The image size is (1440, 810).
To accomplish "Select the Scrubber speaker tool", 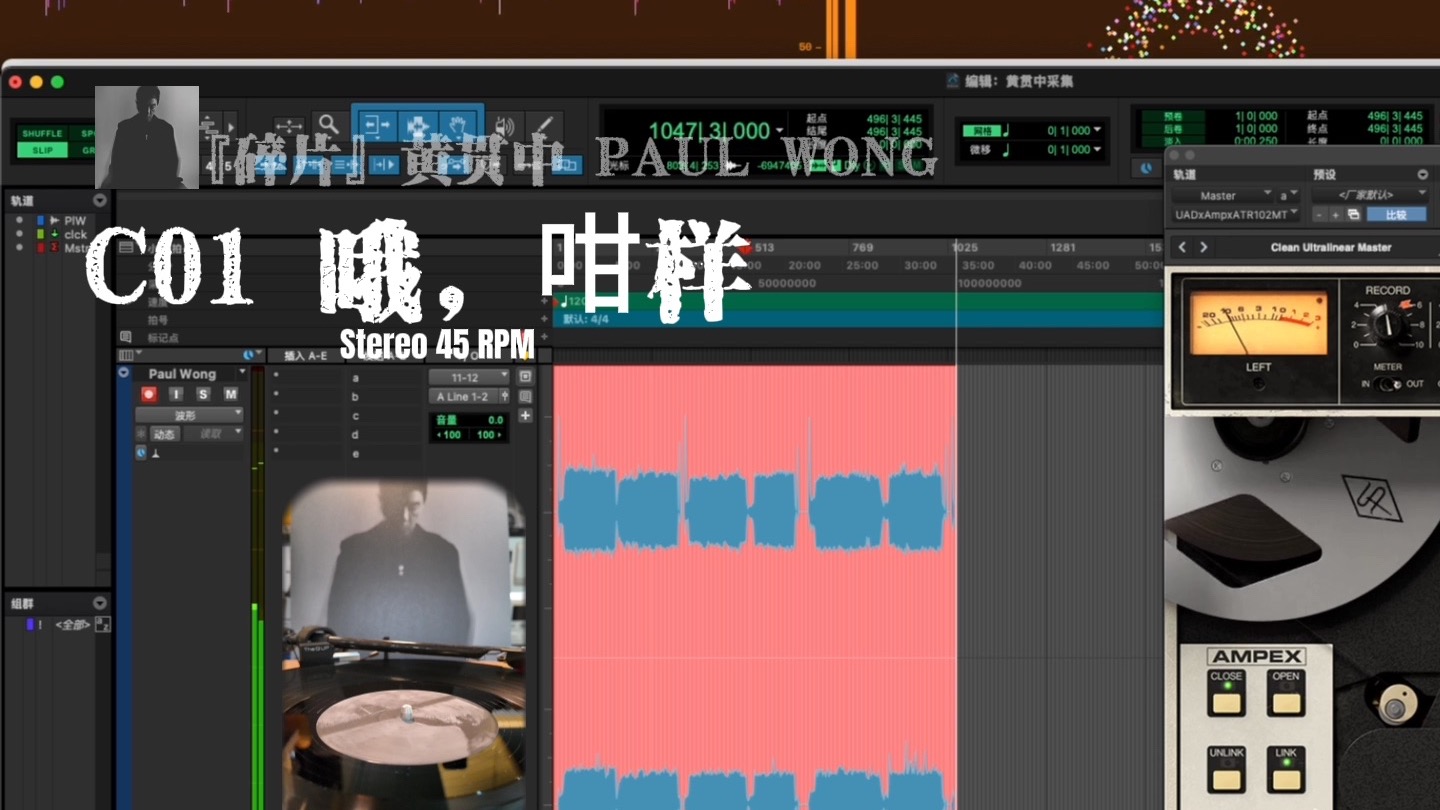I will [506, 126].
